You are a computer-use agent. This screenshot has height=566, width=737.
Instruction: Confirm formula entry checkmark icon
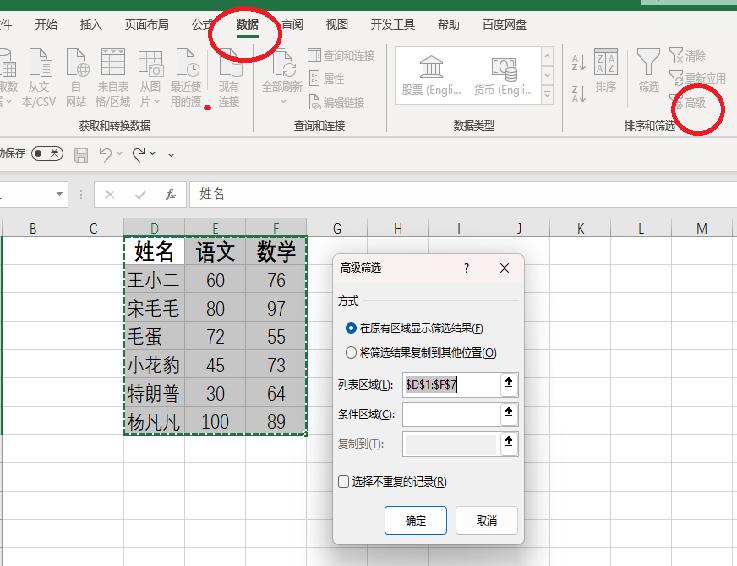pos(140,194)
